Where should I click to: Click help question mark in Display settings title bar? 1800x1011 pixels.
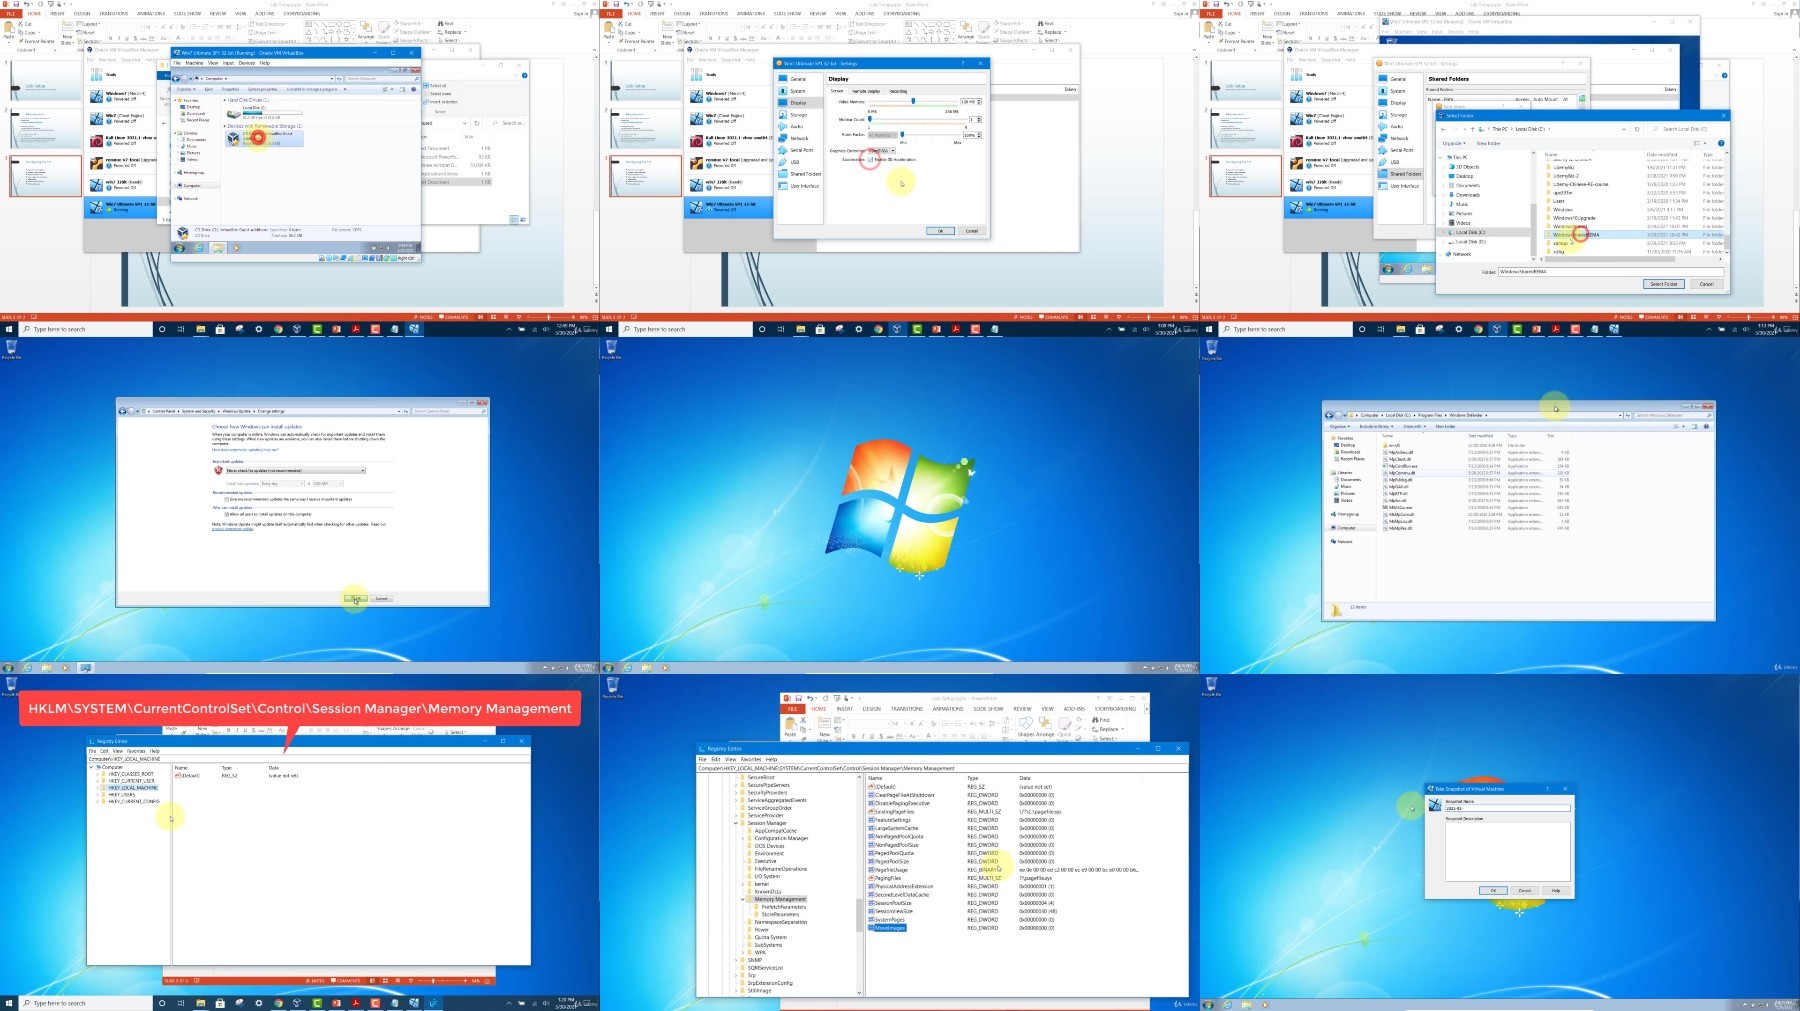[962, 63]
